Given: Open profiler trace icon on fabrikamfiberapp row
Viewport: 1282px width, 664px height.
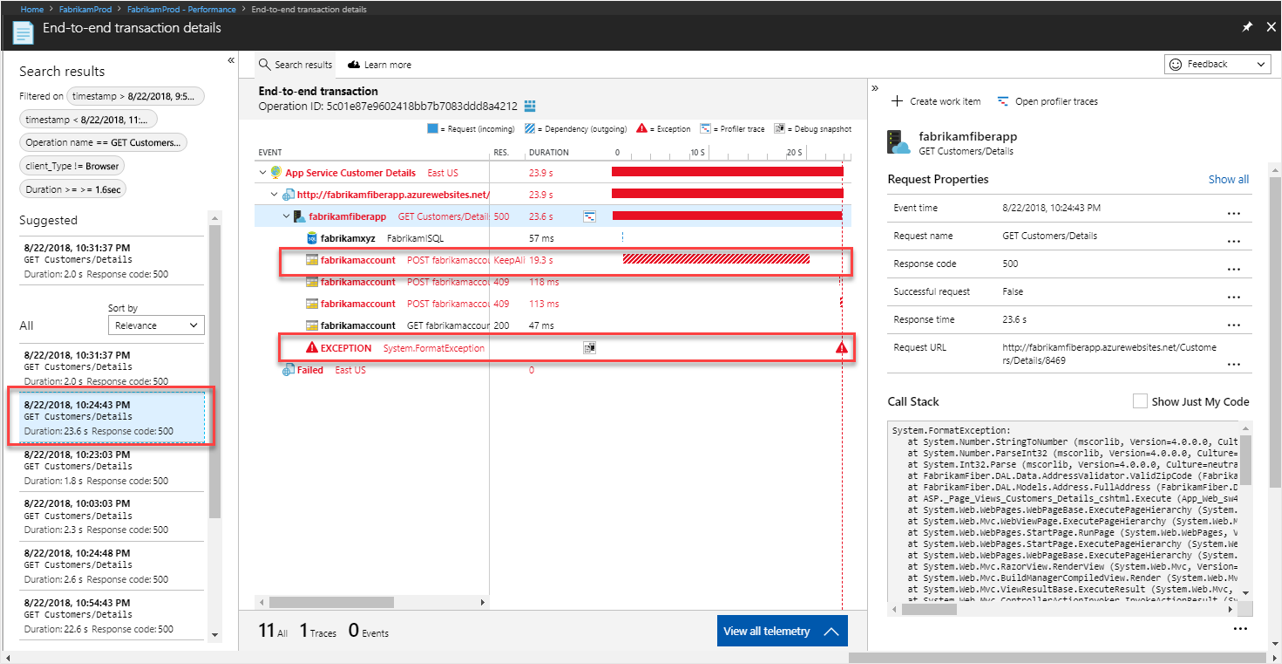Looking at the screenshot, I should (x=590, y=216).
